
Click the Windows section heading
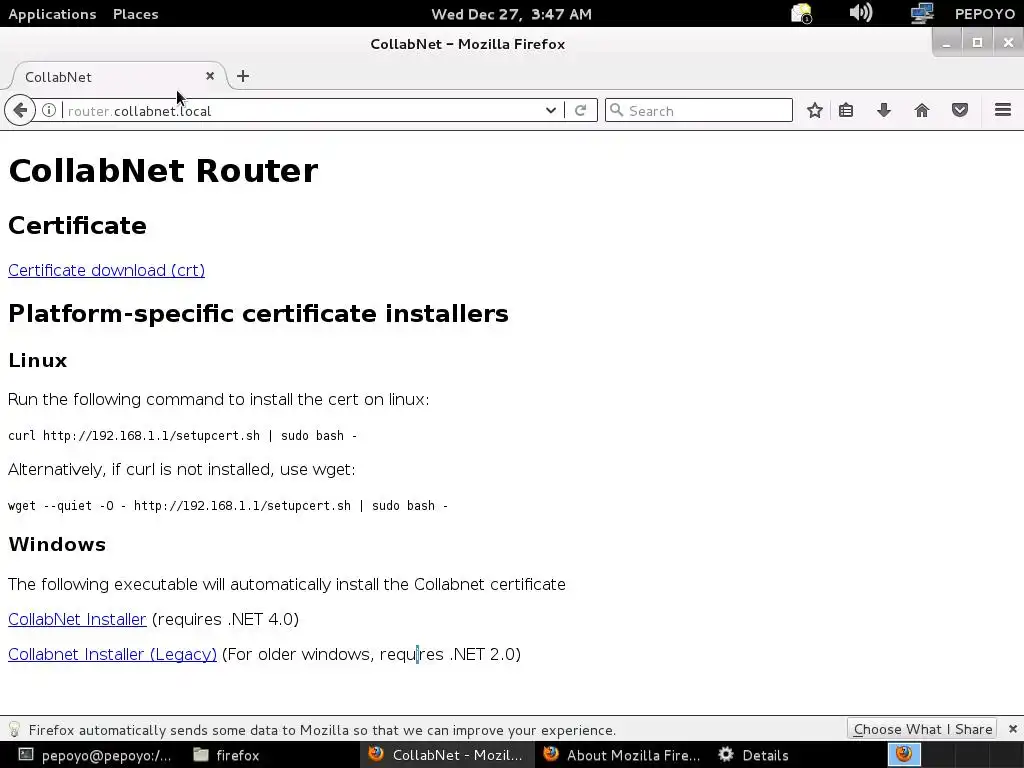coord(57,544)
